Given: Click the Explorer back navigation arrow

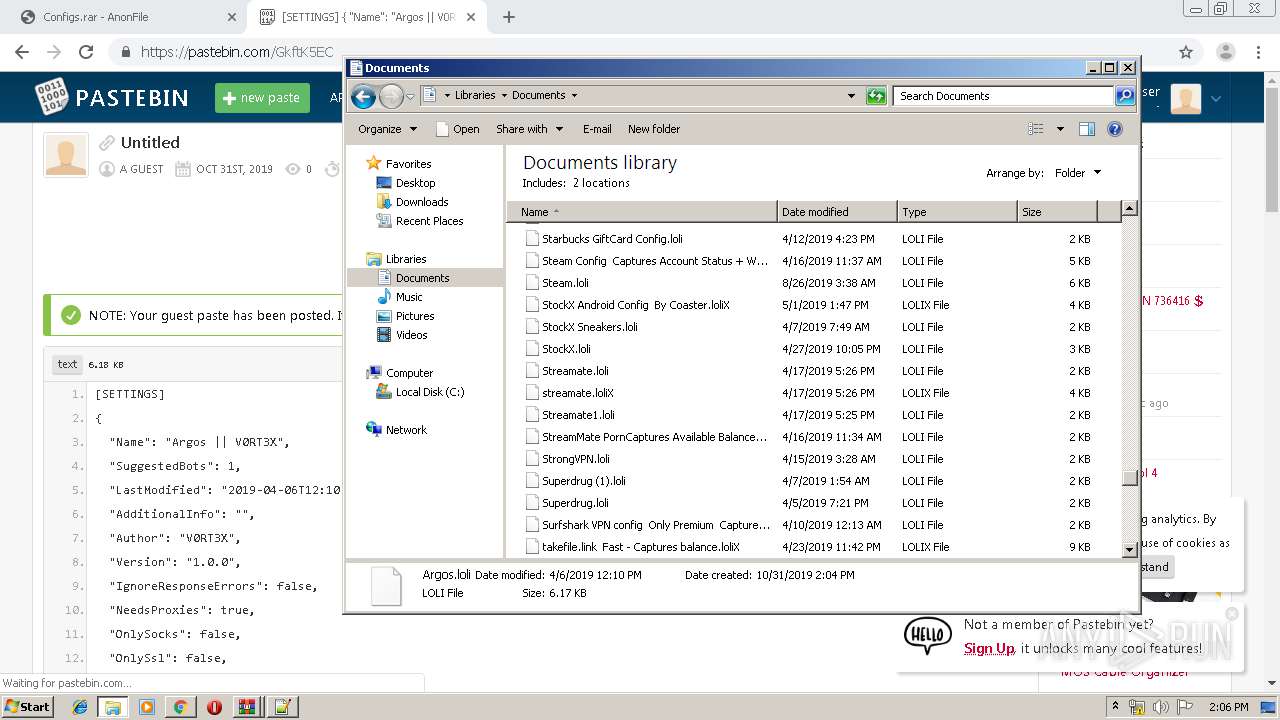Looking at the screenshot, I should click(x=364, y=96).
